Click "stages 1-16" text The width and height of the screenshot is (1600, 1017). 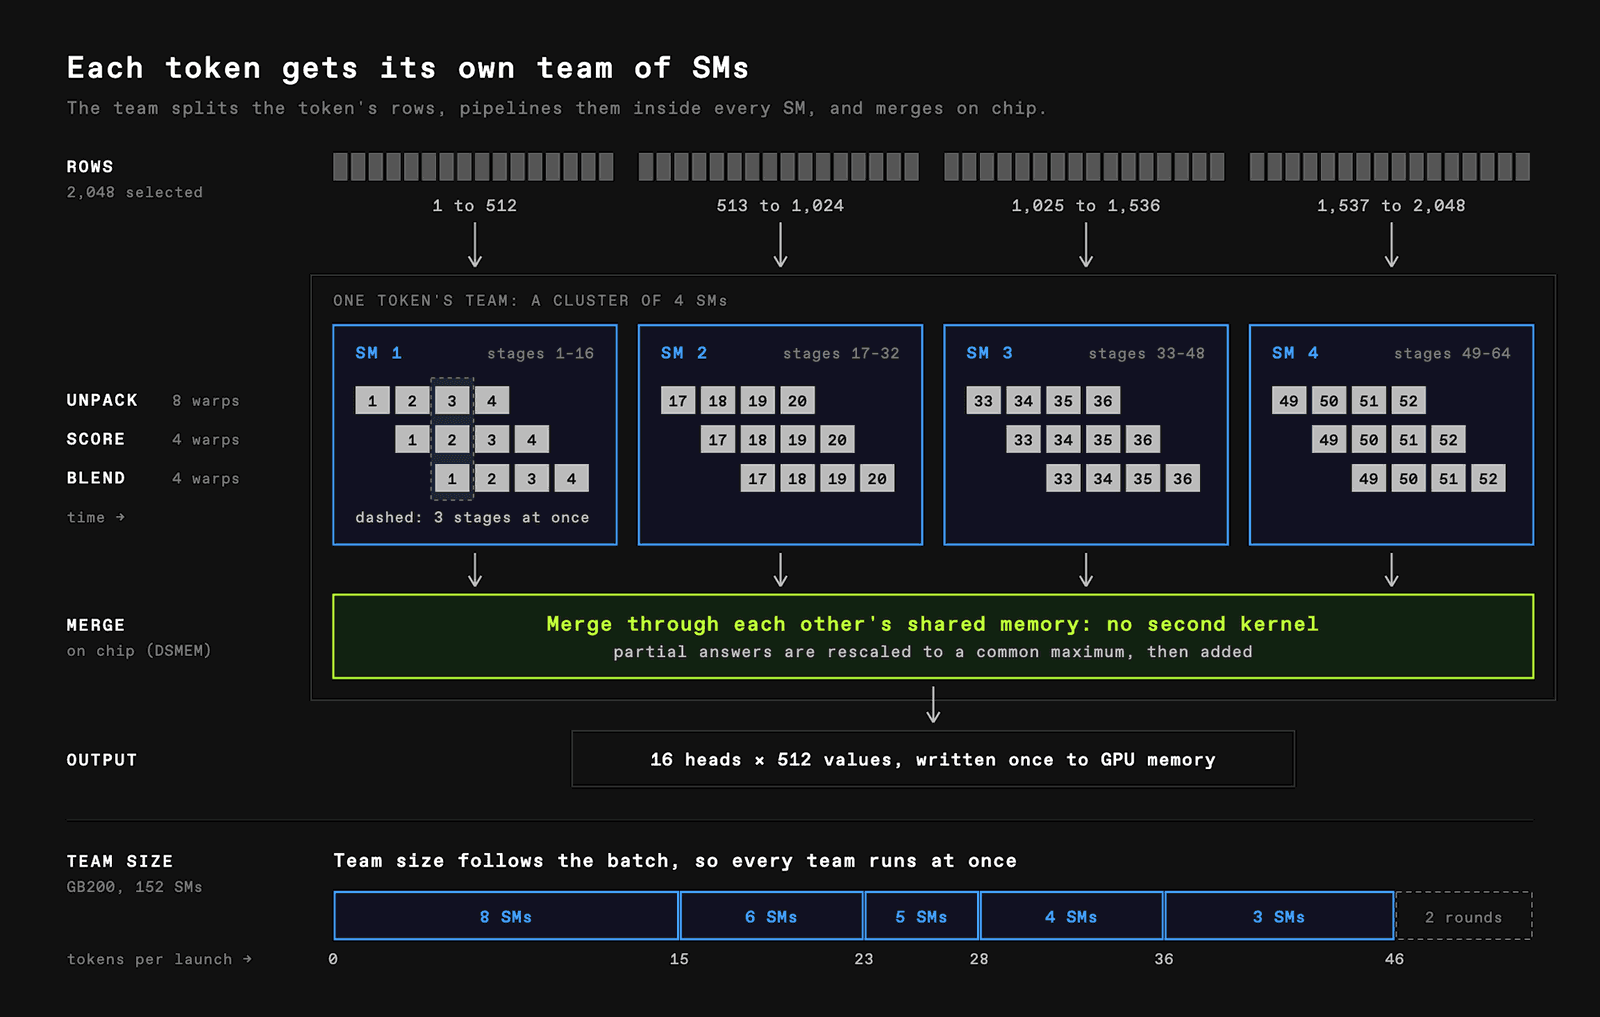coord(540,354)
